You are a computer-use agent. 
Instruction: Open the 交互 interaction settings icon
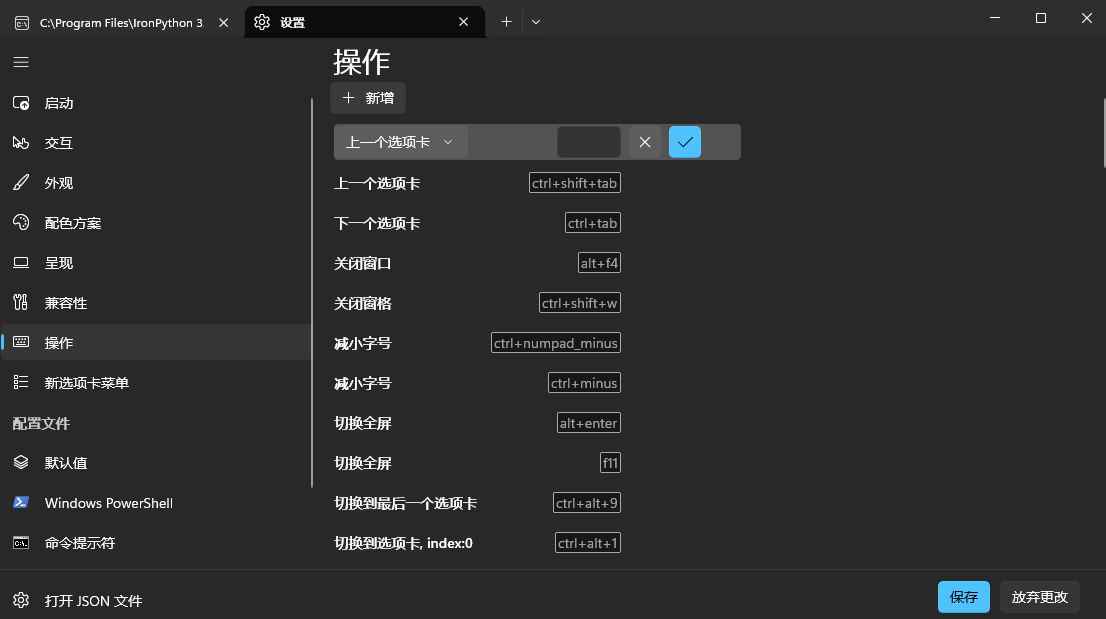coord(20,143)
